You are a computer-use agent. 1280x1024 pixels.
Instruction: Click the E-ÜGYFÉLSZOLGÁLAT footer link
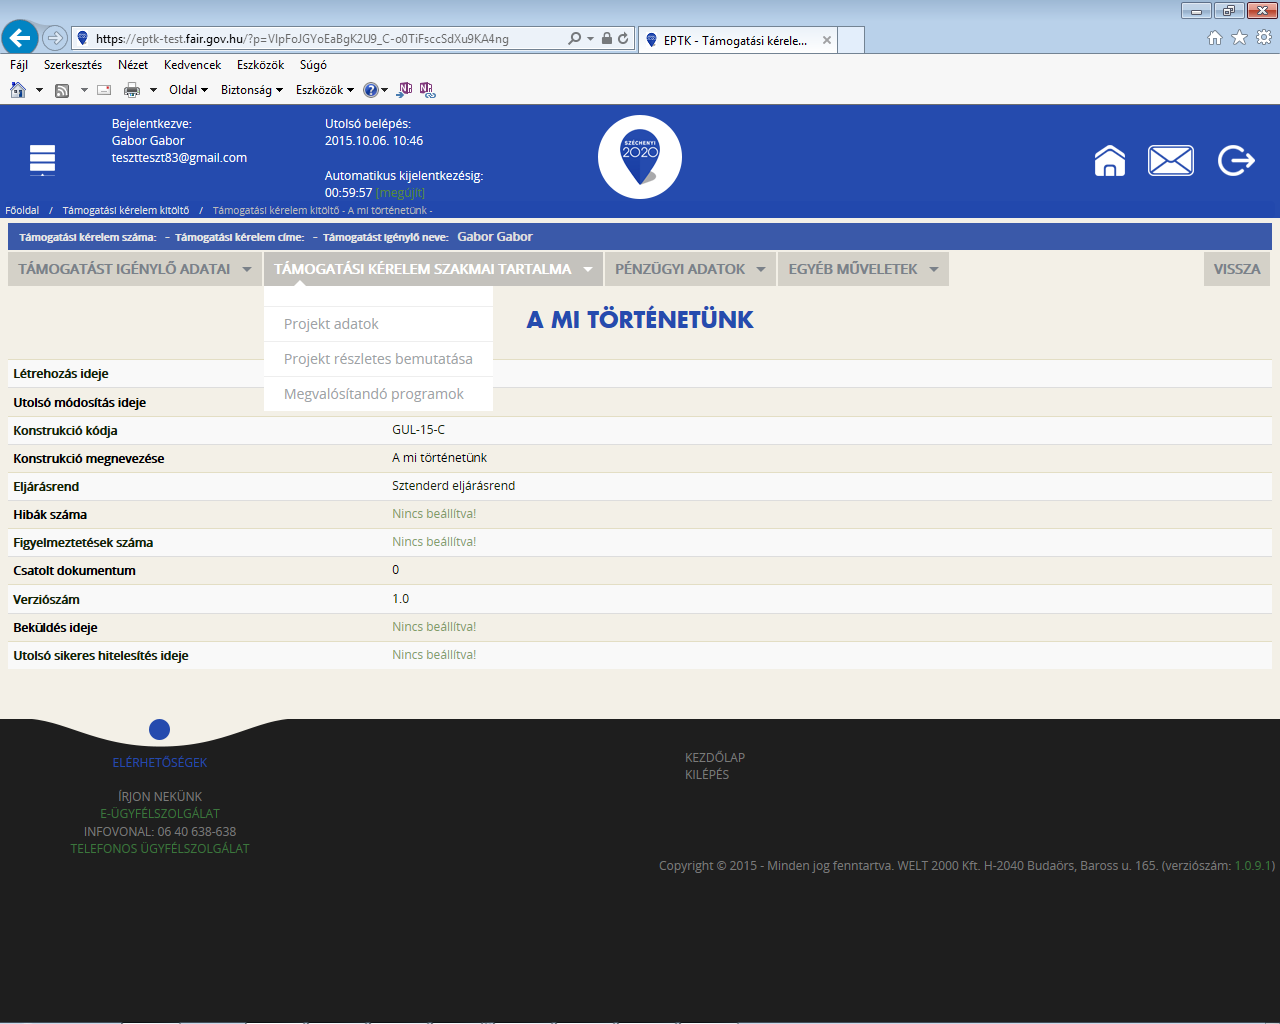tap(160, 814)
